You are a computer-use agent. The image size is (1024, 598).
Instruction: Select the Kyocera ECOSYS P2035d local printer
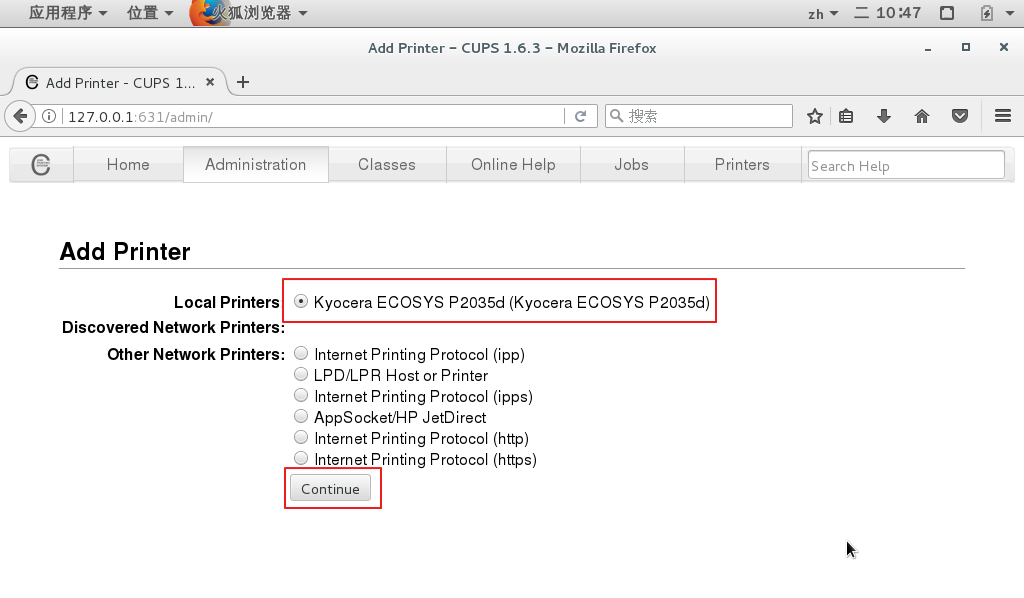coord(301,302)
